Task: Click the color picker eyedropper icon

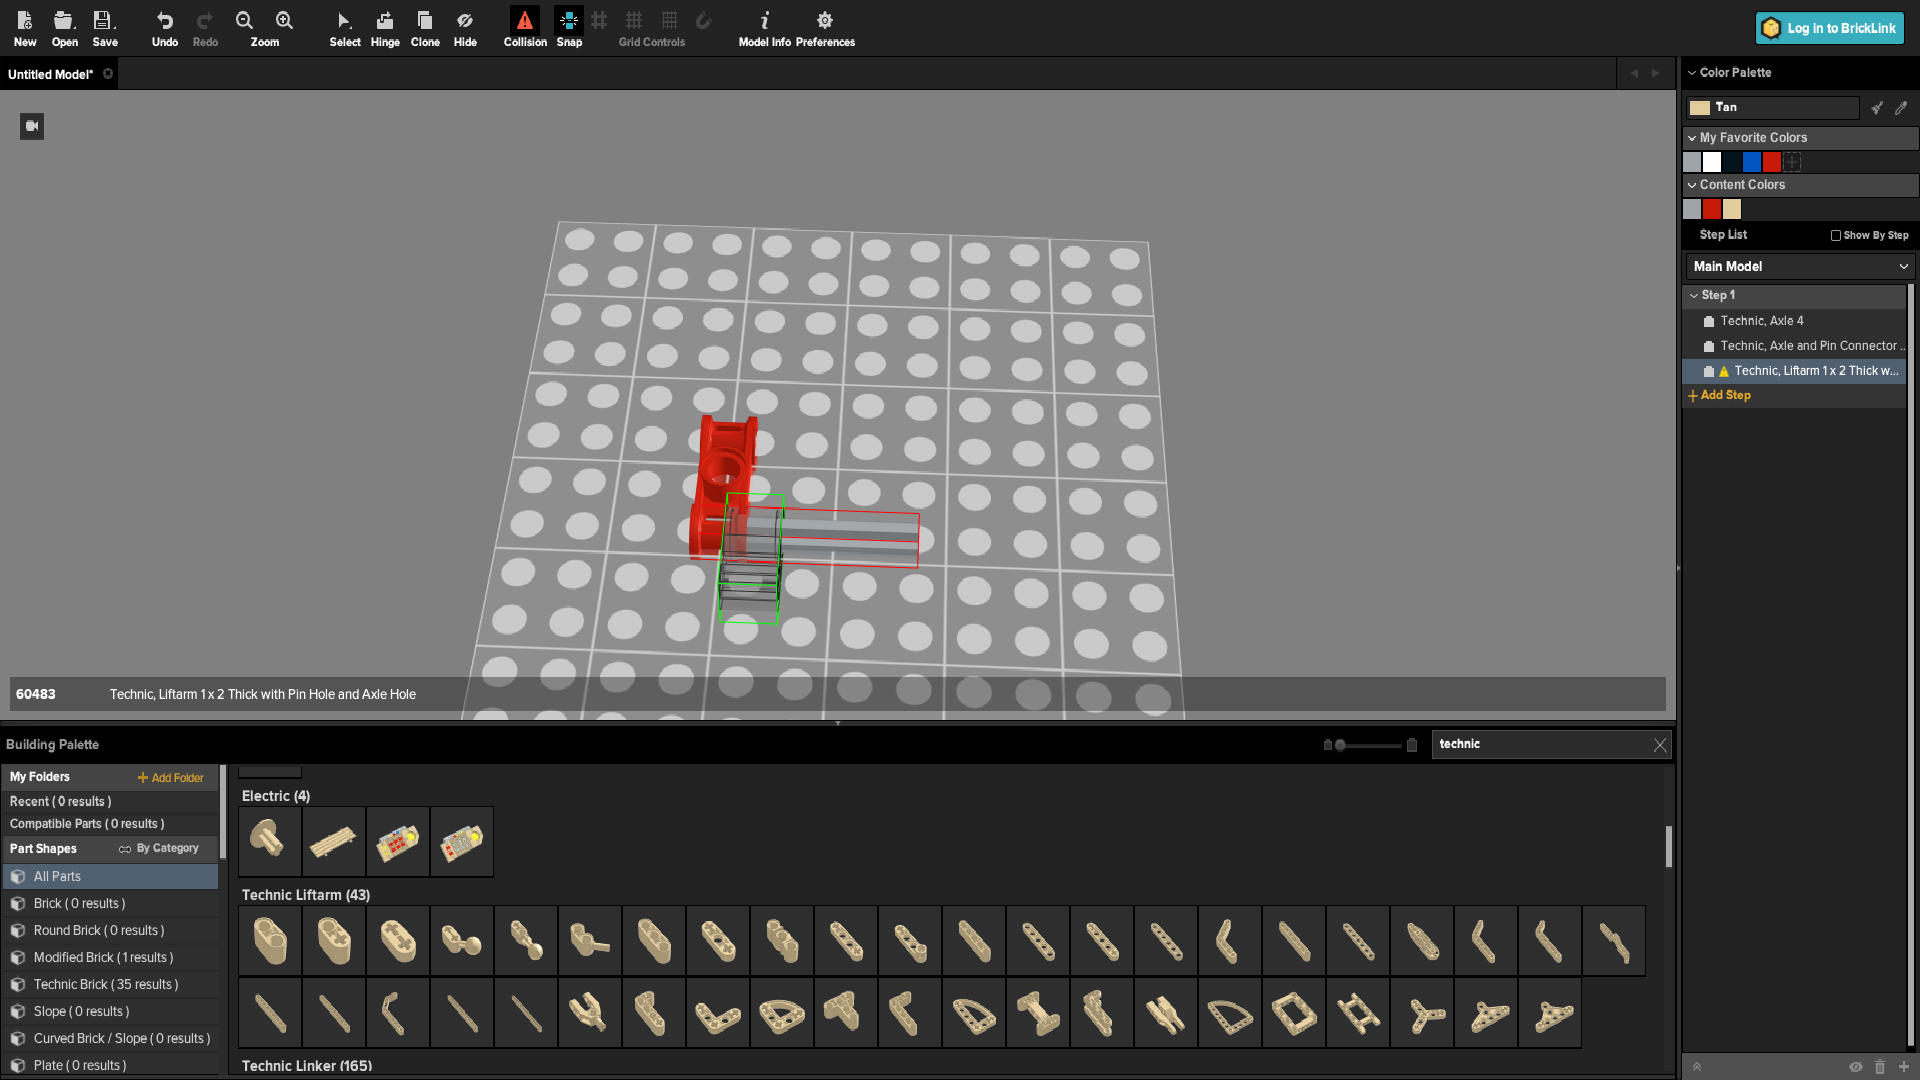Action: (1901, 108)
